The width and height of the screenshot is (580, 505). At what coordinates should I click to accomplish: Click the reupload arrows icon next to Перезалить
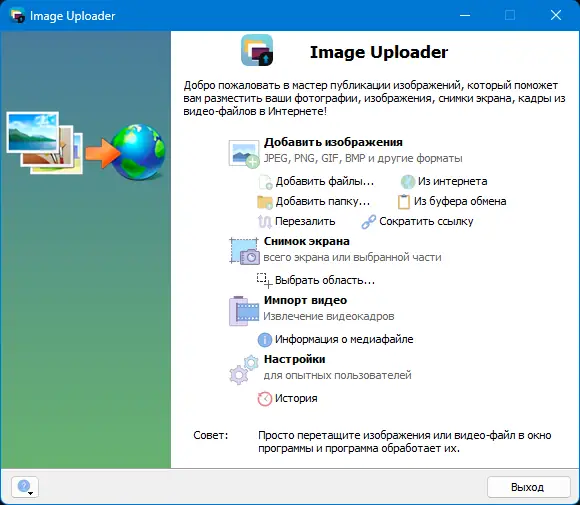point(264,222)
